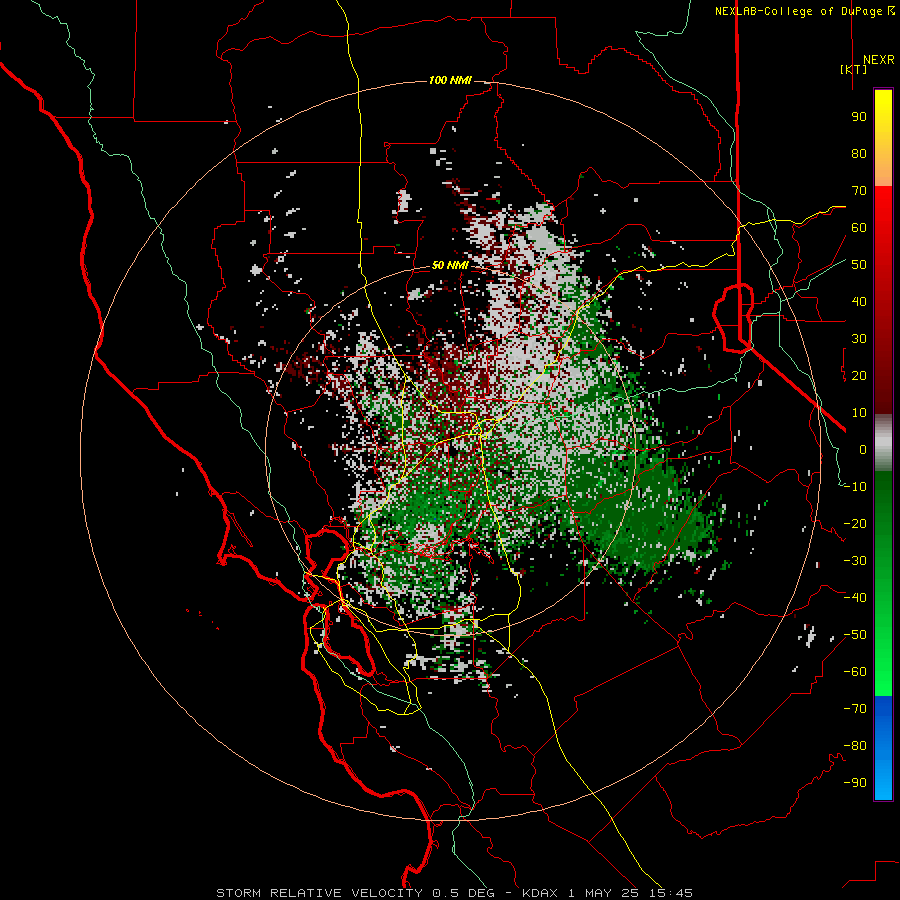Select the 80 value on the velocity scale
This screenshot has width=900, height=900.
coord(859,153)
